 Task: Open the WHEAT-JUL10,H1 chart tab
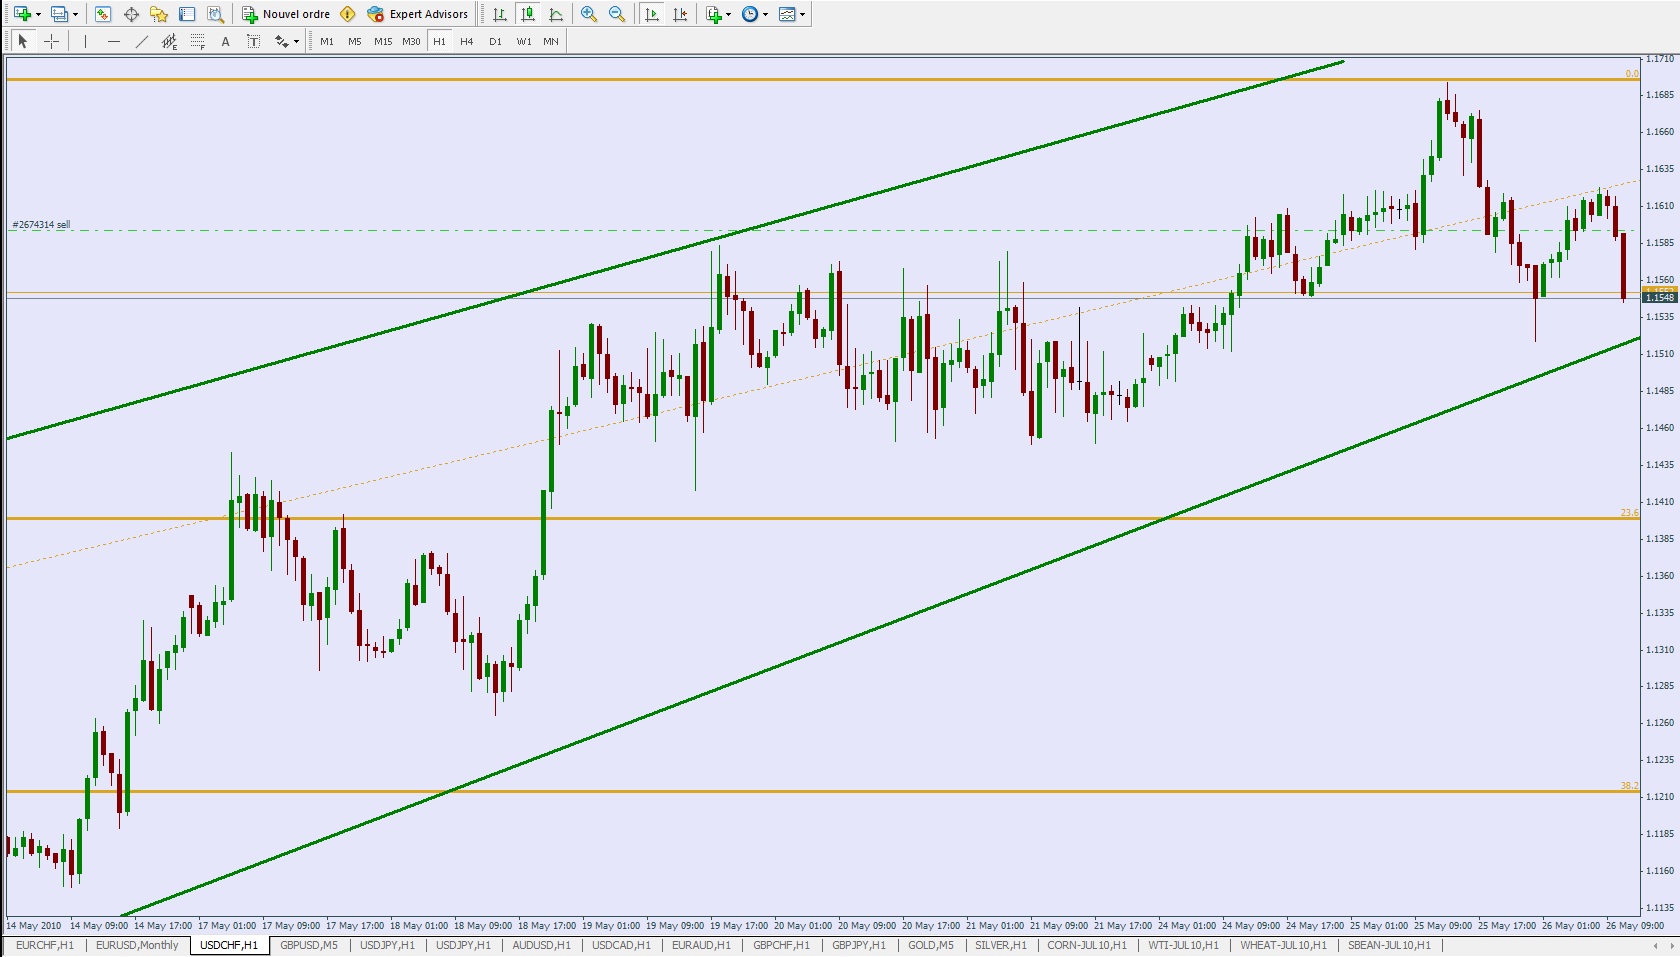click(x=1284, y=945)
